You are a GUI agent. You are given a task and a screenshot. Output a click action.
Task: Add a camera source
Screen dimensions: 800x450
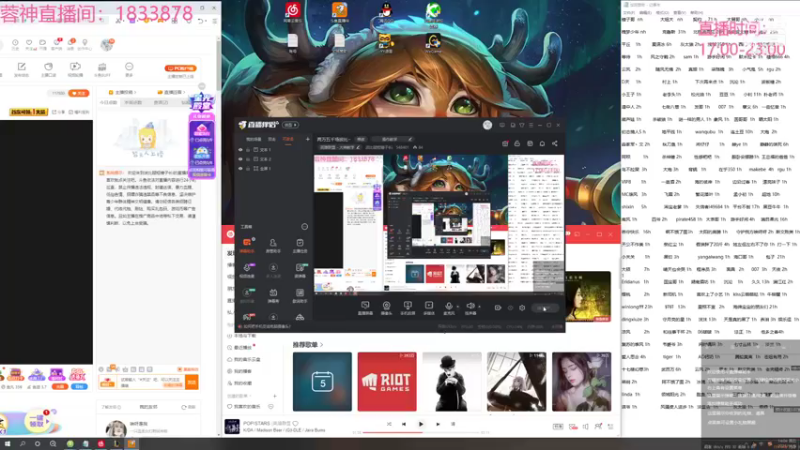[386, 308]
